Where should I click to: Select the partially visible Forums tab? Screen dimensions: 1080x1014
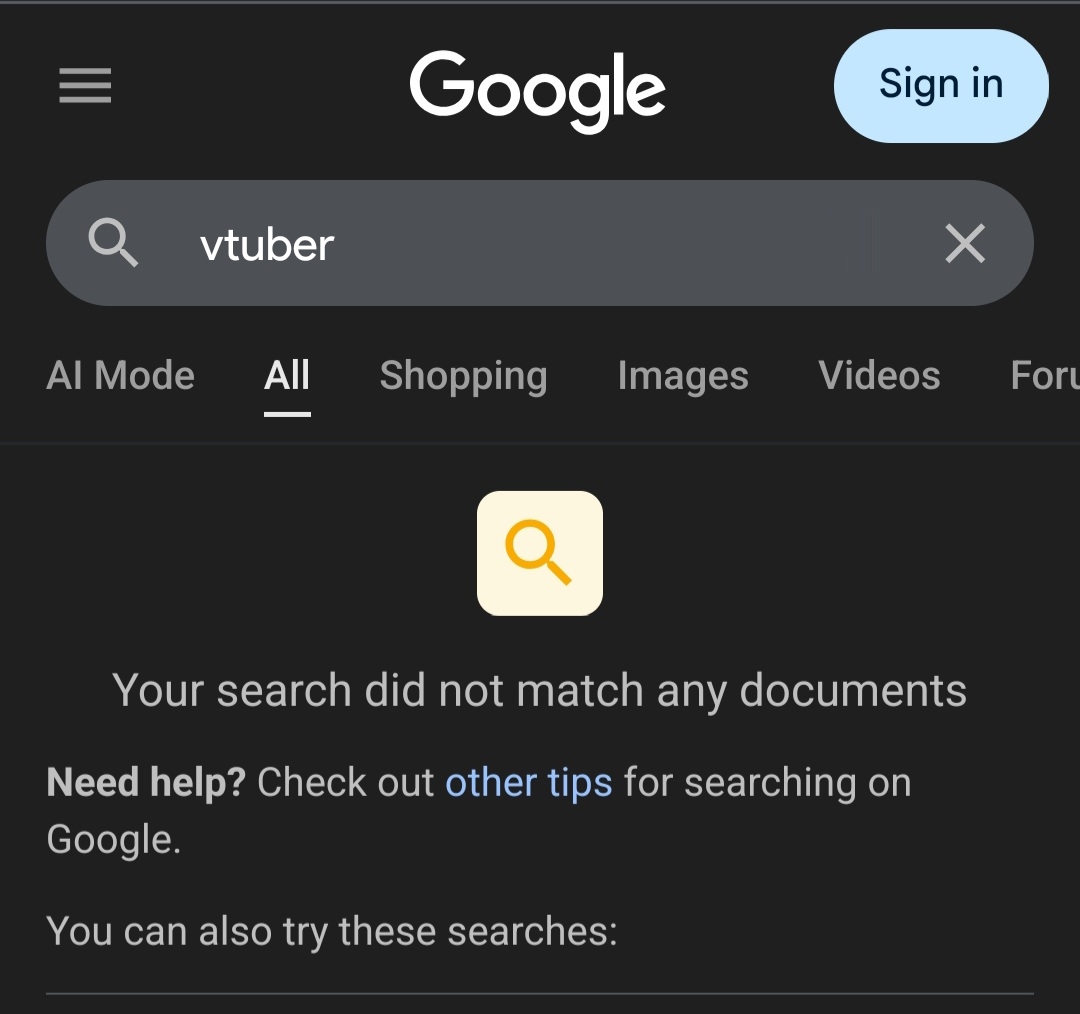(1044, 375)
